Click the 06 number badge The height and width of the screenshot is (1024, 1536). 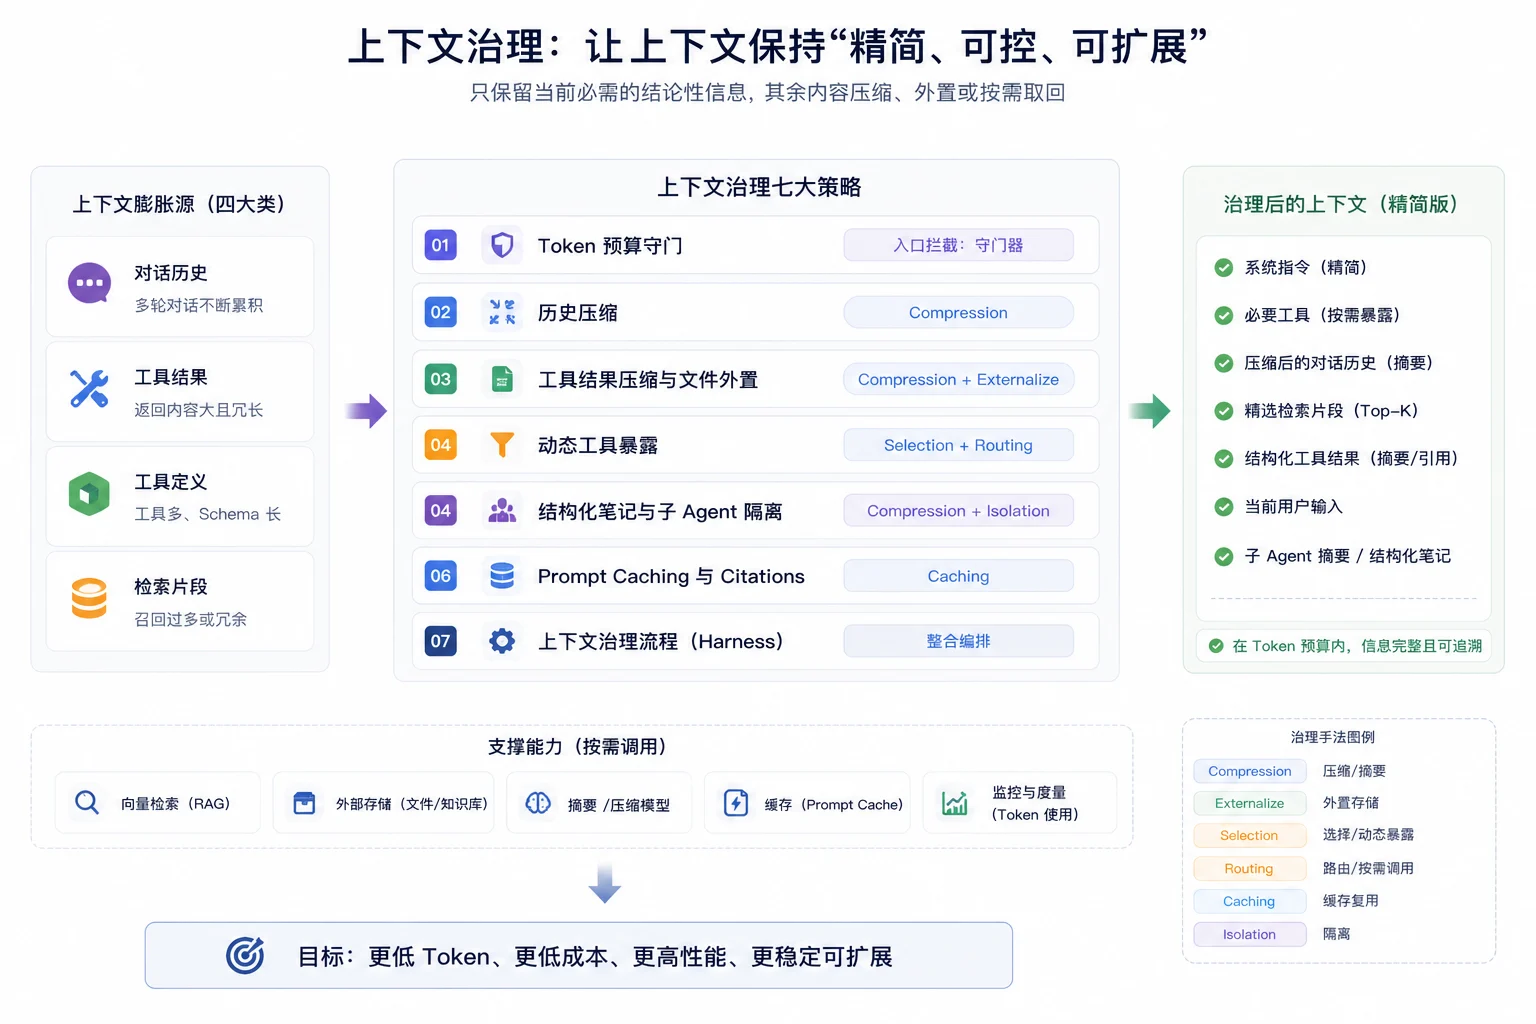(440, 576)
